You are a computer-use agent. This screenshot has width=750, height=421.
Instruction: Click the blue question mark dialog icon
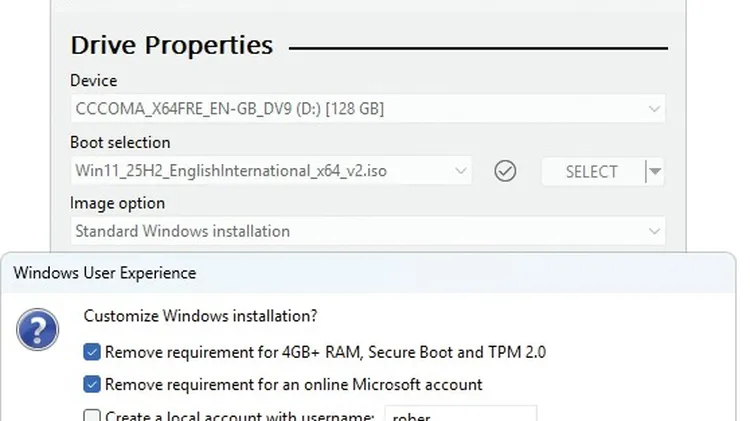pyautogui.click(x=37, y=329)
